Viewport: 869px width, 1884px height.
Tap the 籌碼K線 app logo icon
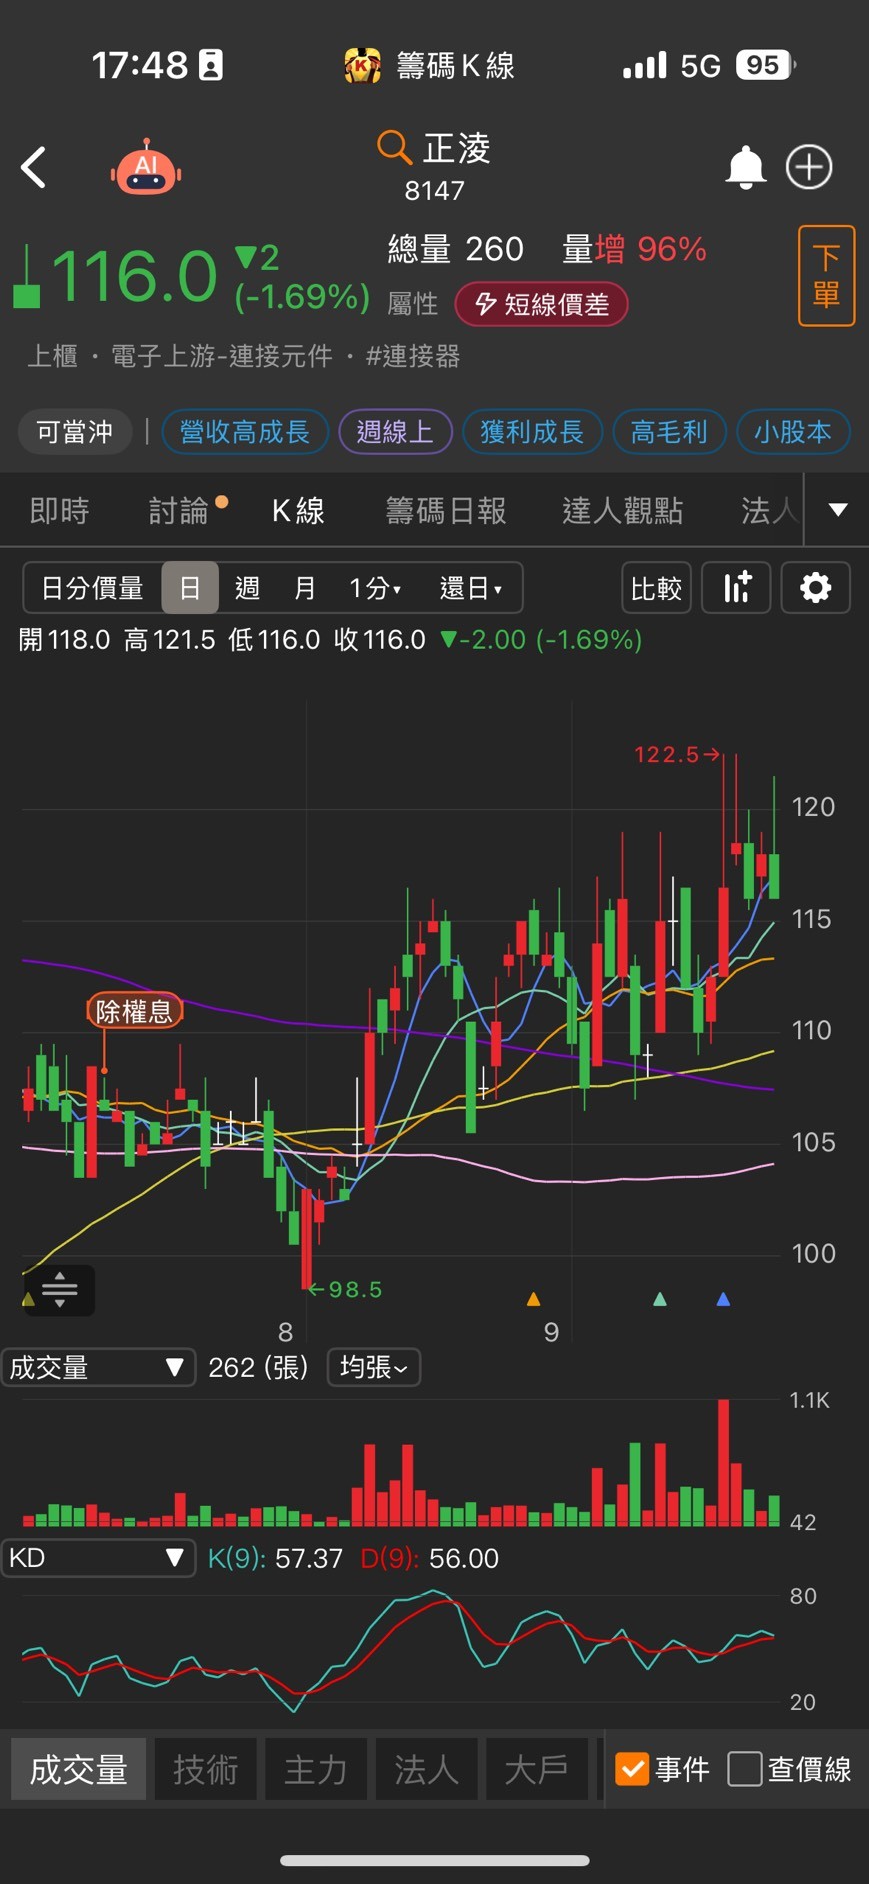[362, 66]
